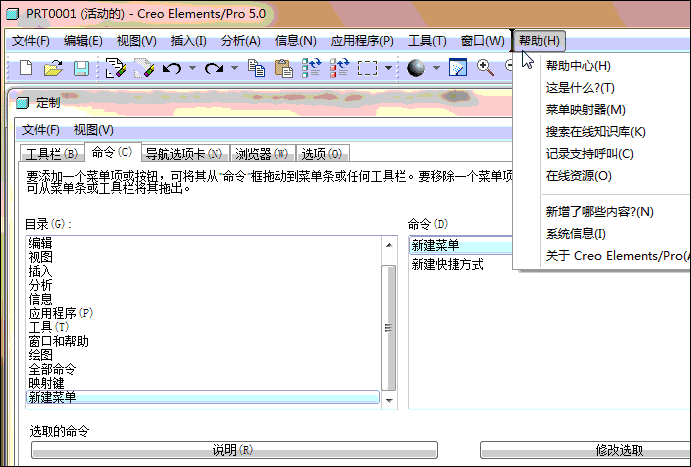Expand the selection box dropdown arrow
Viewport: 691px width, 467px height.
pos(388,68)
